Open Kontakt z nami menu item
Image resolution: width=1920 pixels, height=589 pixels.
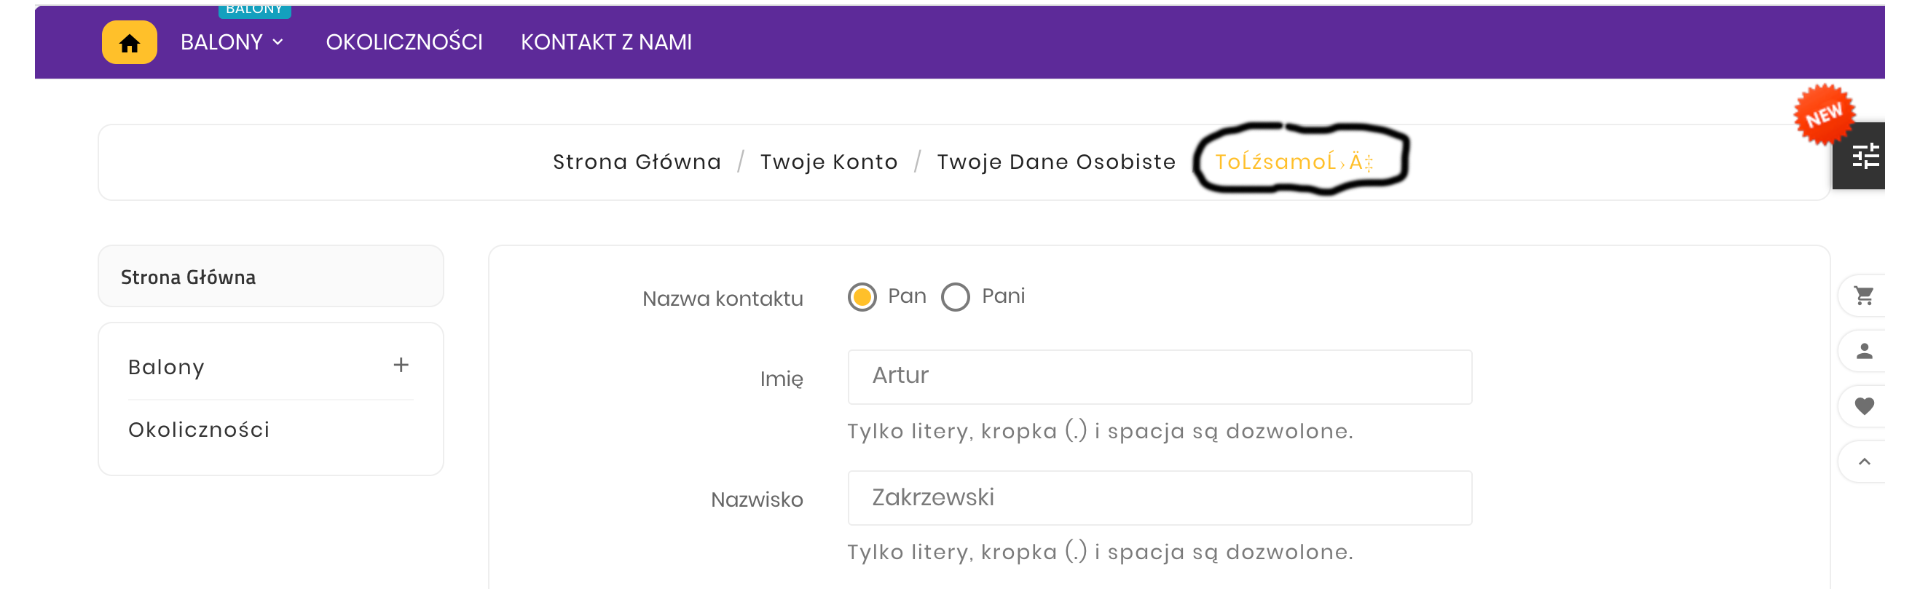point(606,42)
